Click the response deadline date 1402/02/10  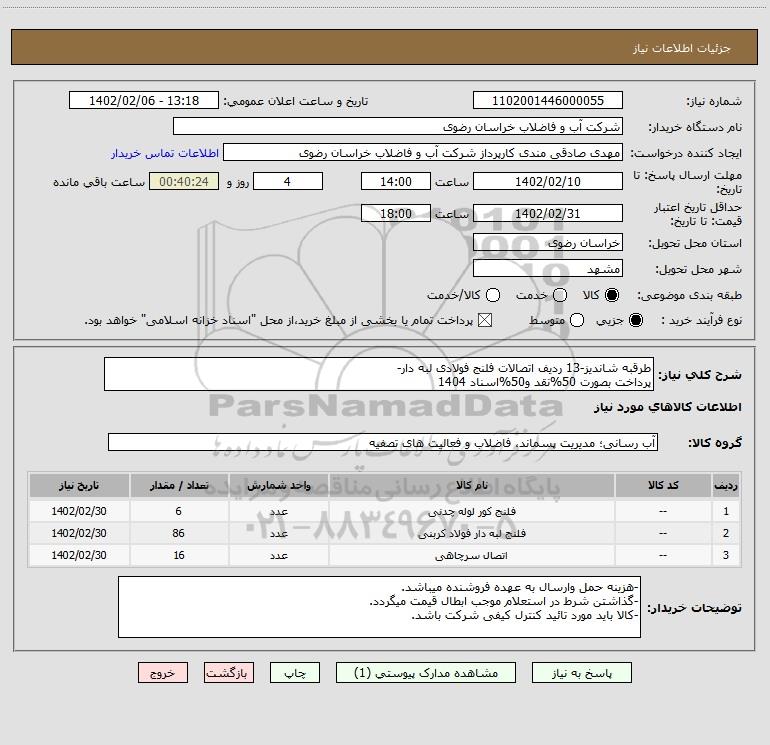[x=548, y=181]
